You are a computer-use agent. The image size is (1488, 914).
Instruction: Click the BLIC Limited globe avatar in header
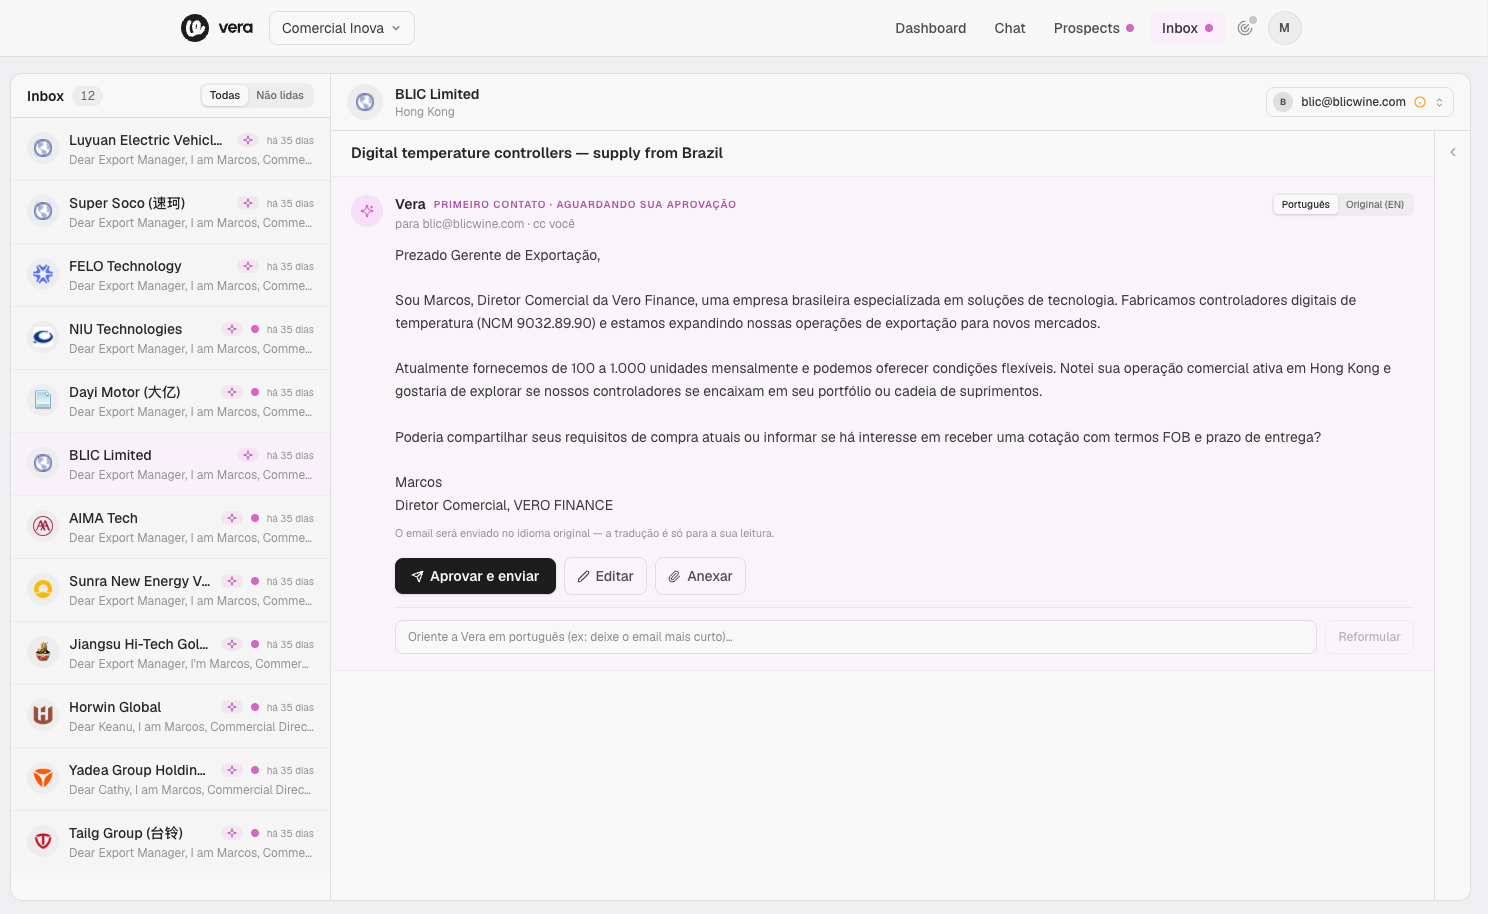(365, 102)
